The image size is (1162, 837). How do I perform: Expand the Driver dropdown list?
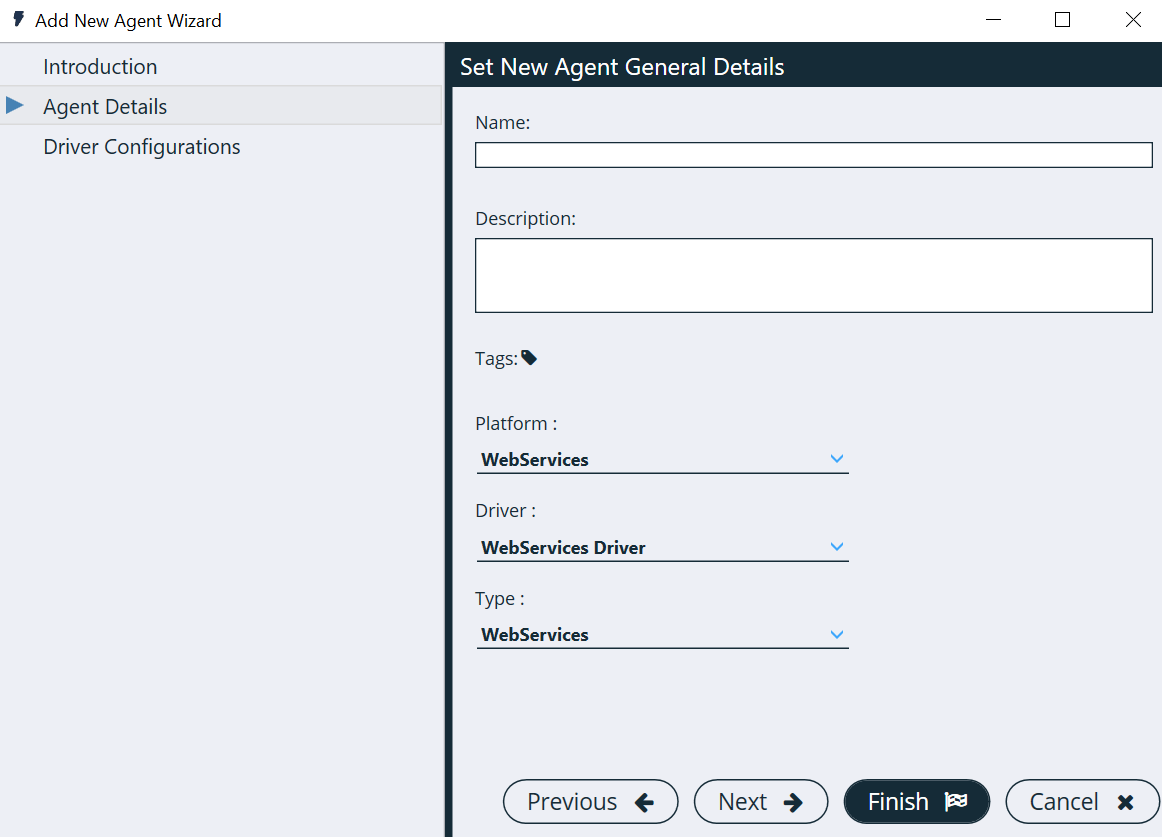click(663, 547)
